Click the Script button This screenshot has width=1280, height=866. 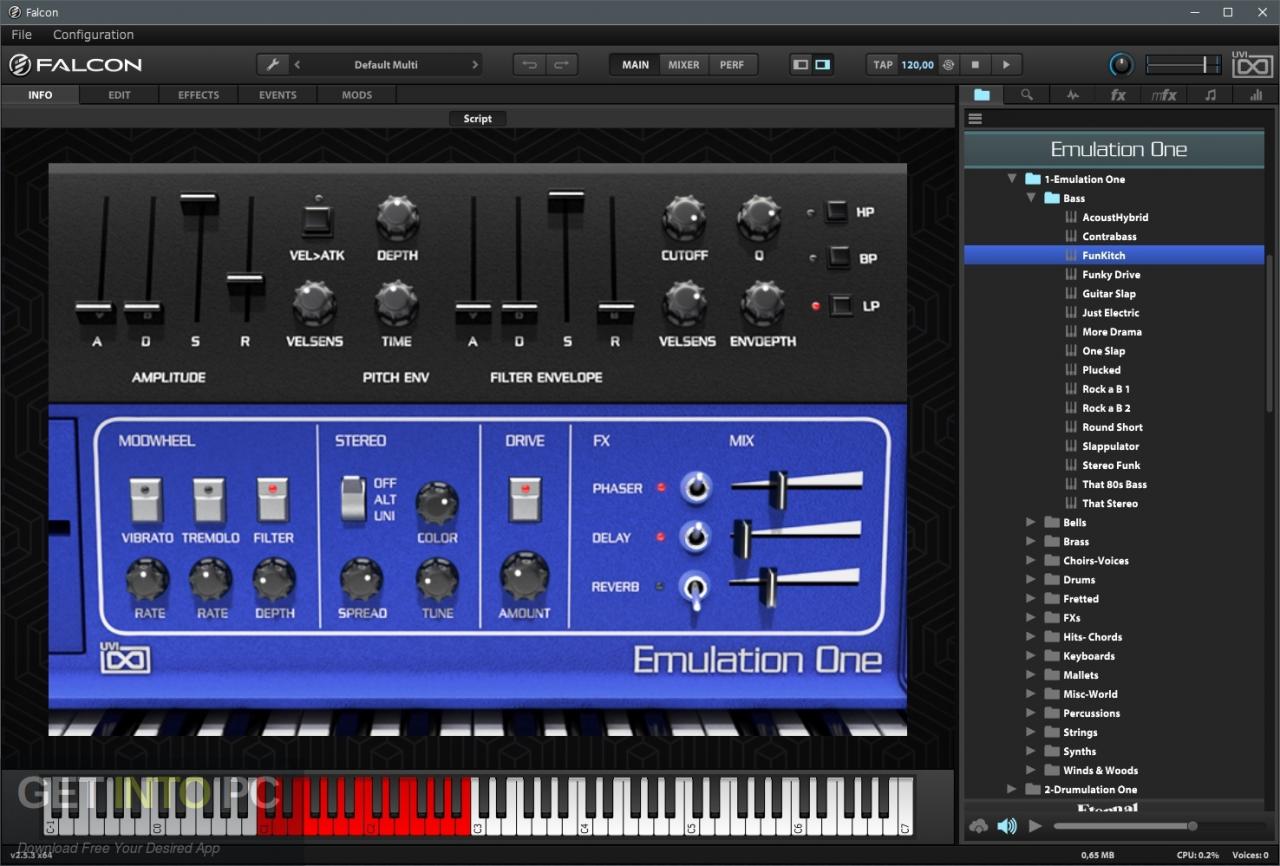478,118
